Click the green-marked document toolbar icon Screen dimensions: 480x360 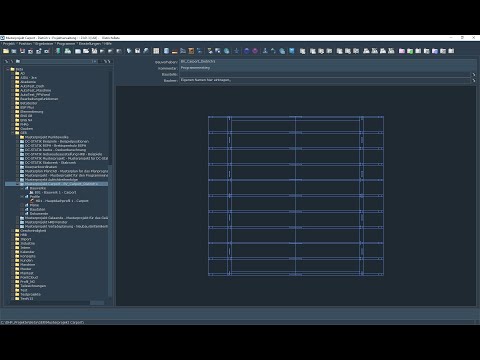(410, 51)
